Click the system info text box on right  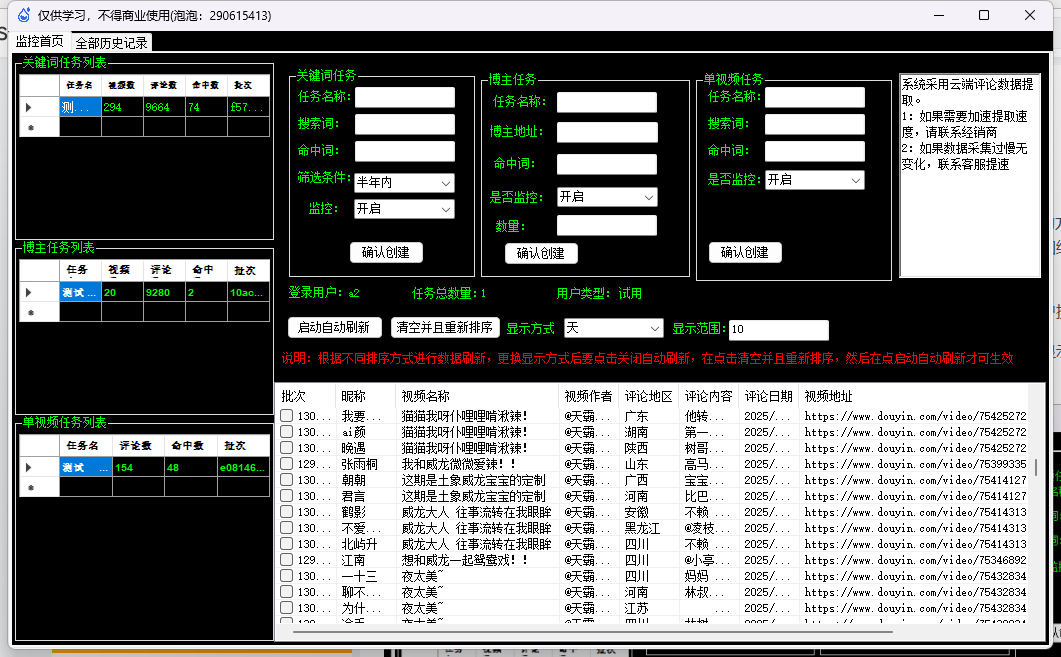coord(970,175)
